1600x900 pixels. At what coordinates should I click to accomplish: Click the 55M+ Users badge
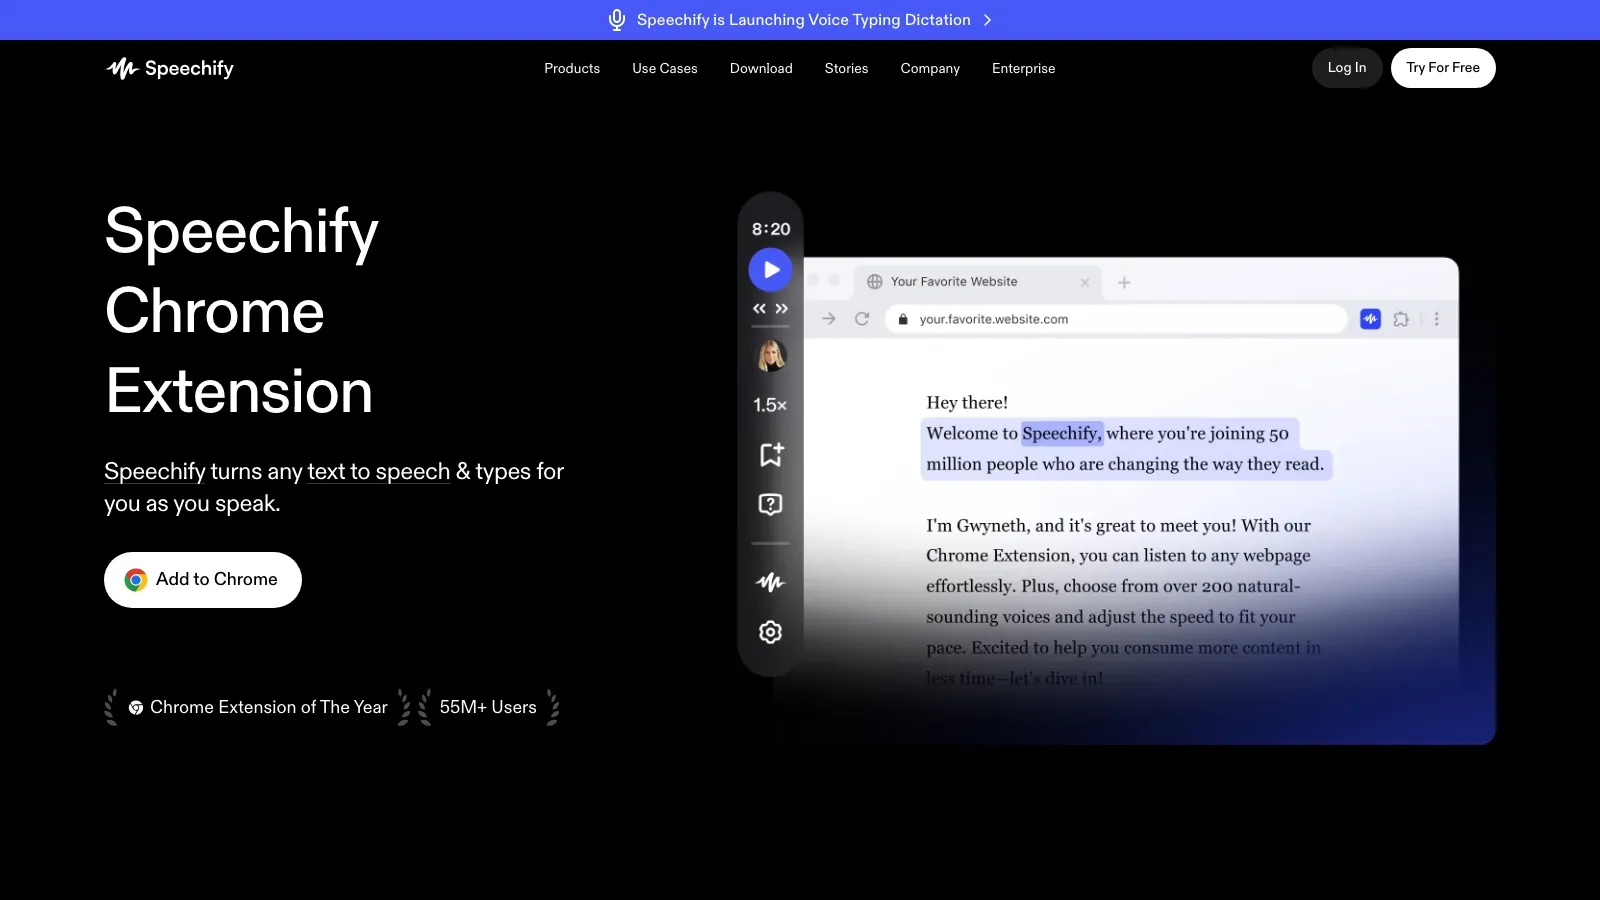click(488, 708)
